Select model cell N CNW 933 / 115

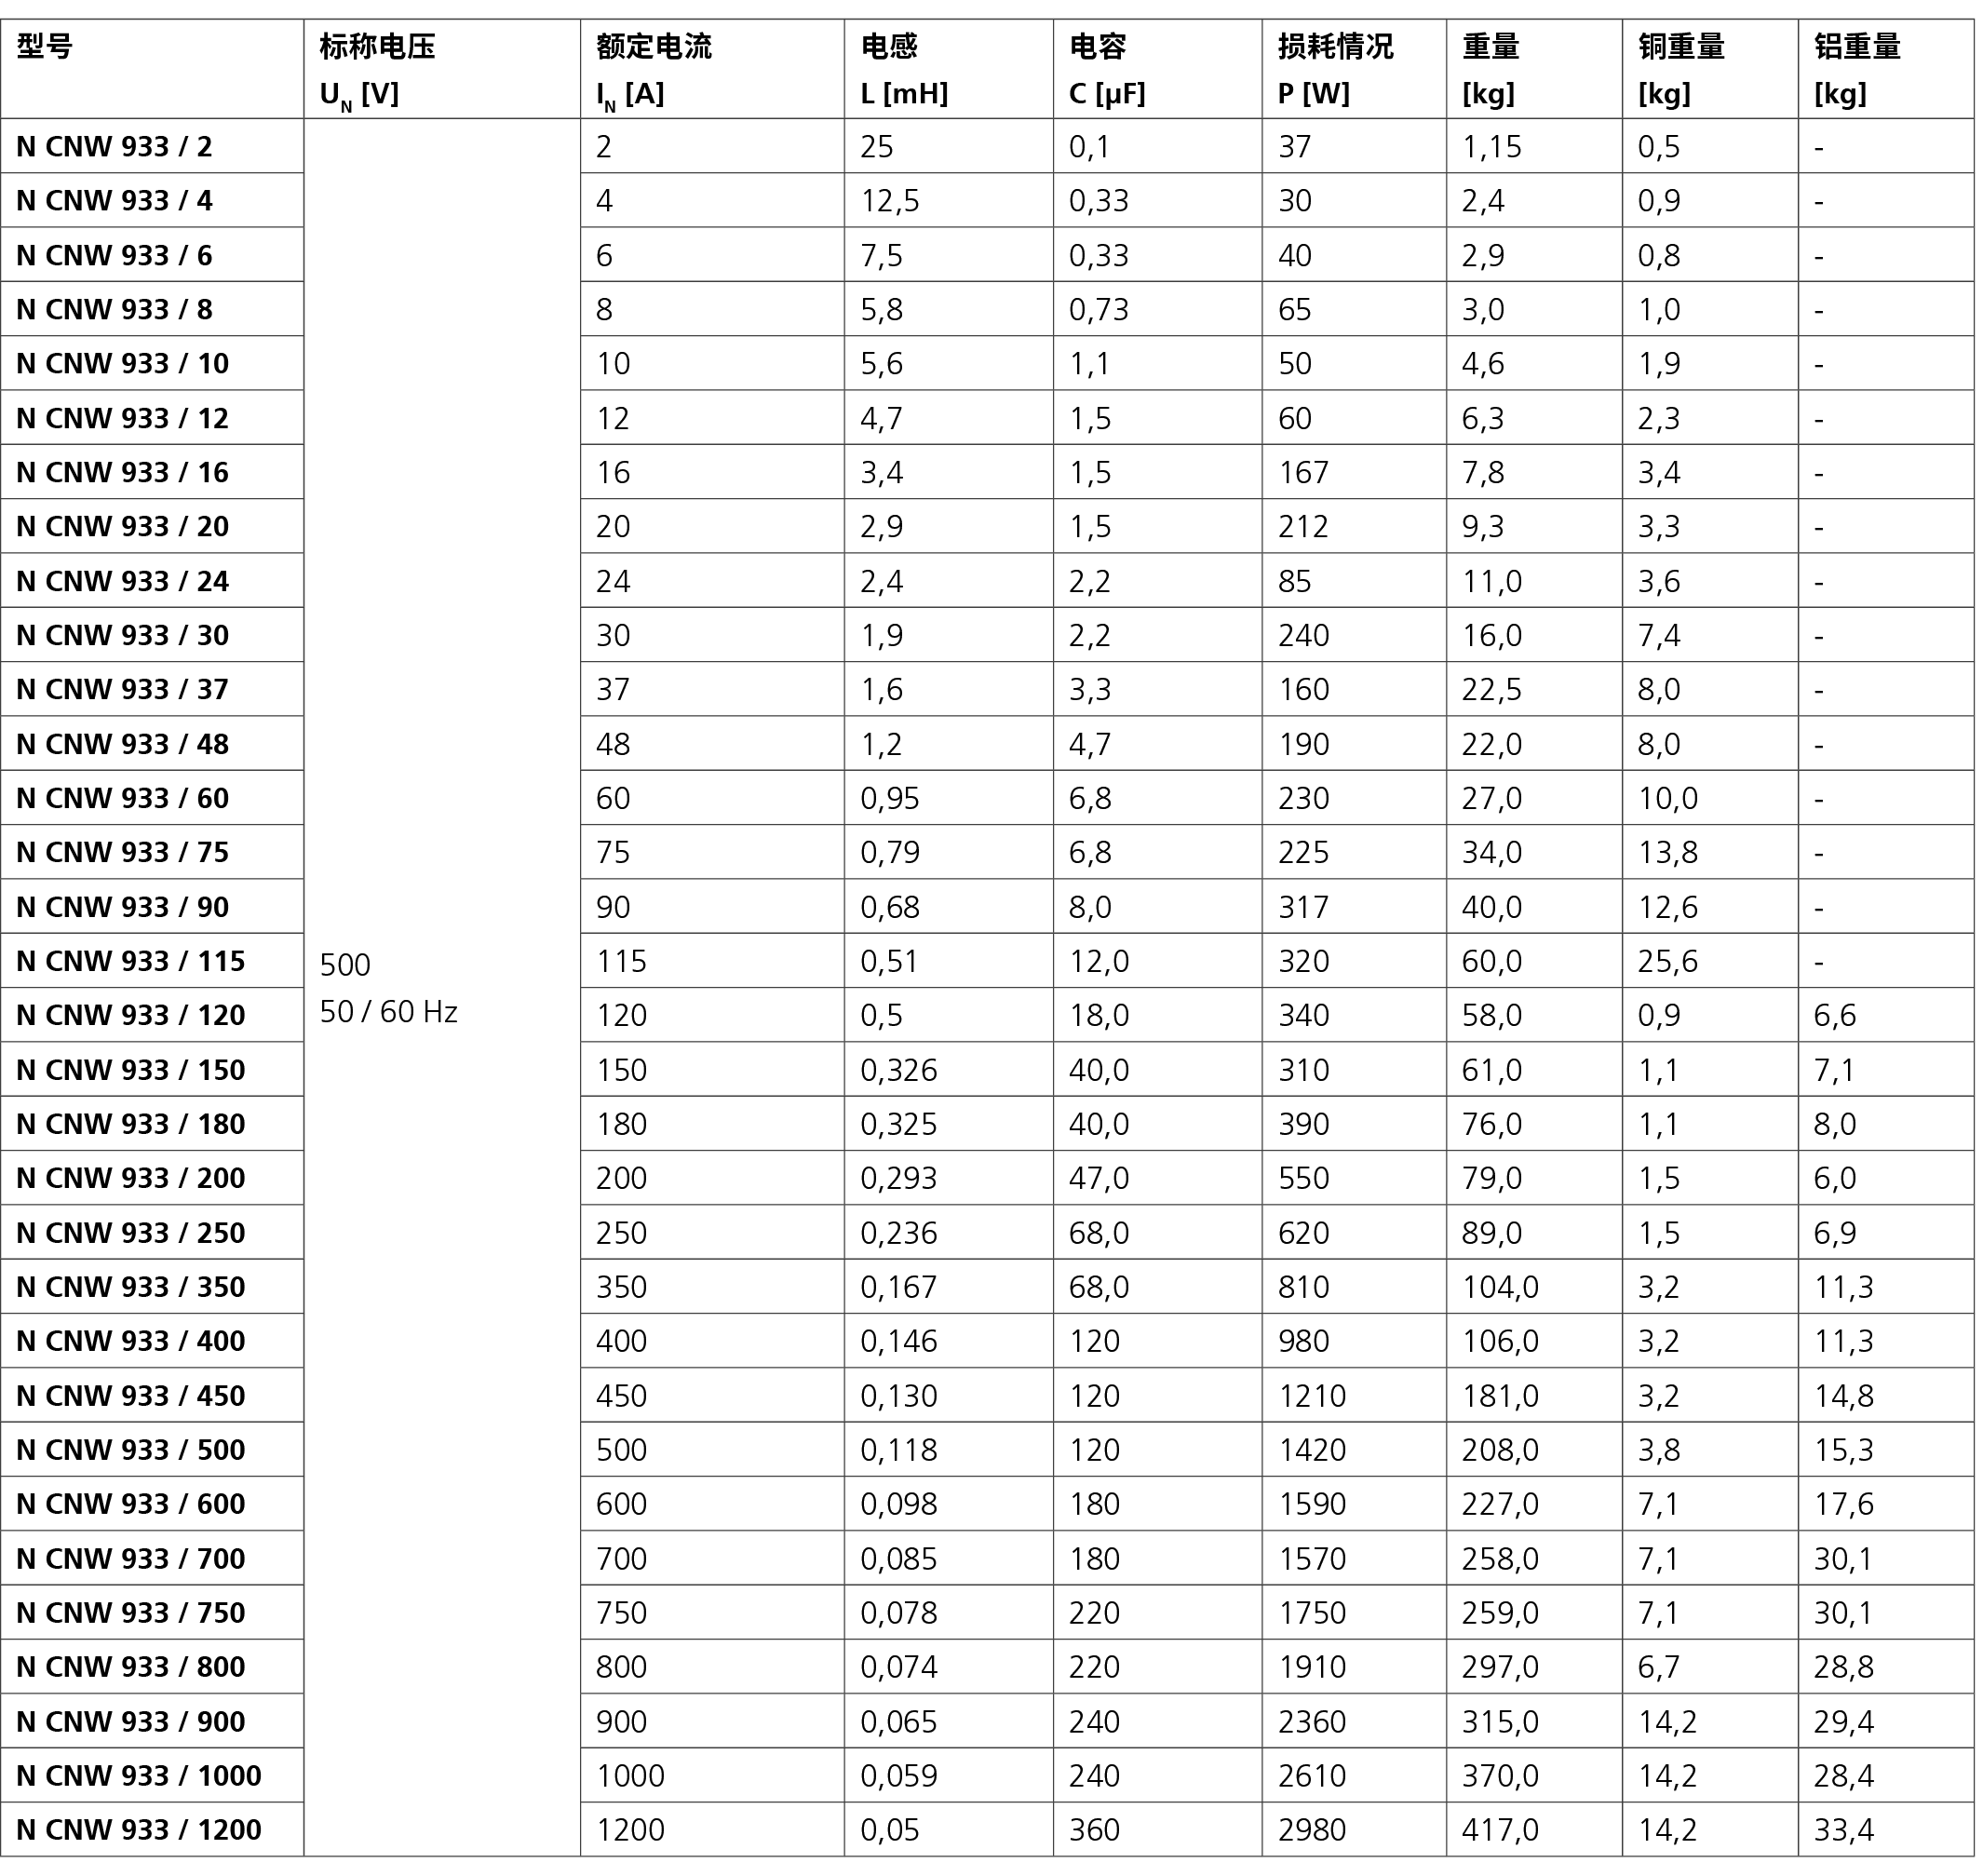(x=152, y=960)
